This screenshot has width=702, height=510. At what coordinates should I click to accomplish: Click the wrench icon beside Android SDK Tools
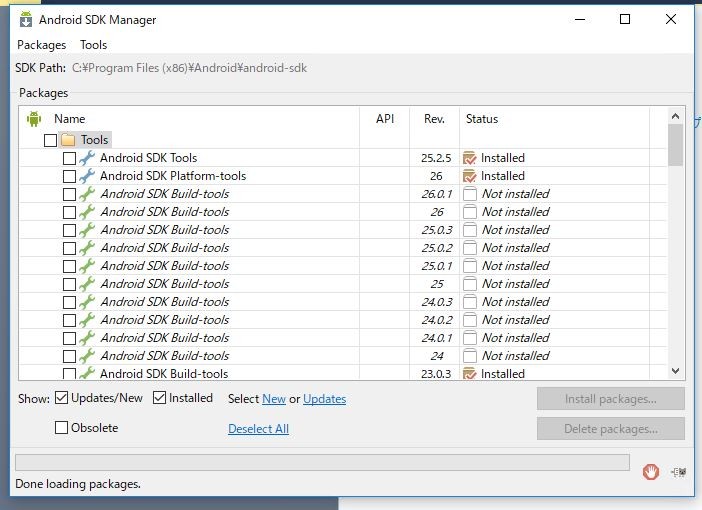(x=87, y=158)
